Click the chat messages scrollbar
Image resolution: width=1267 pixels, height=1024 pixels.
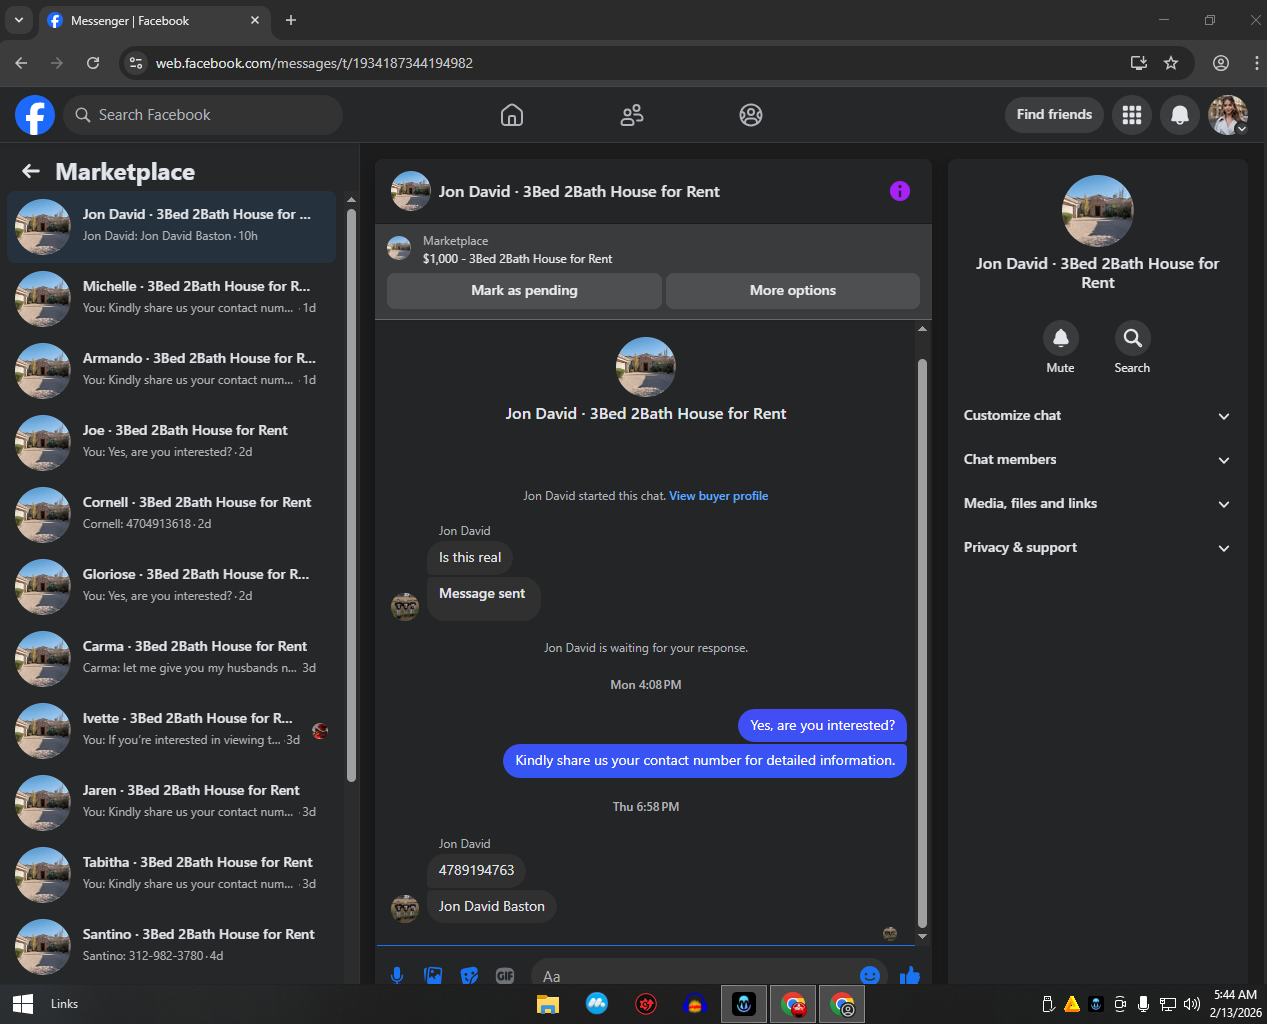[922, 644]
